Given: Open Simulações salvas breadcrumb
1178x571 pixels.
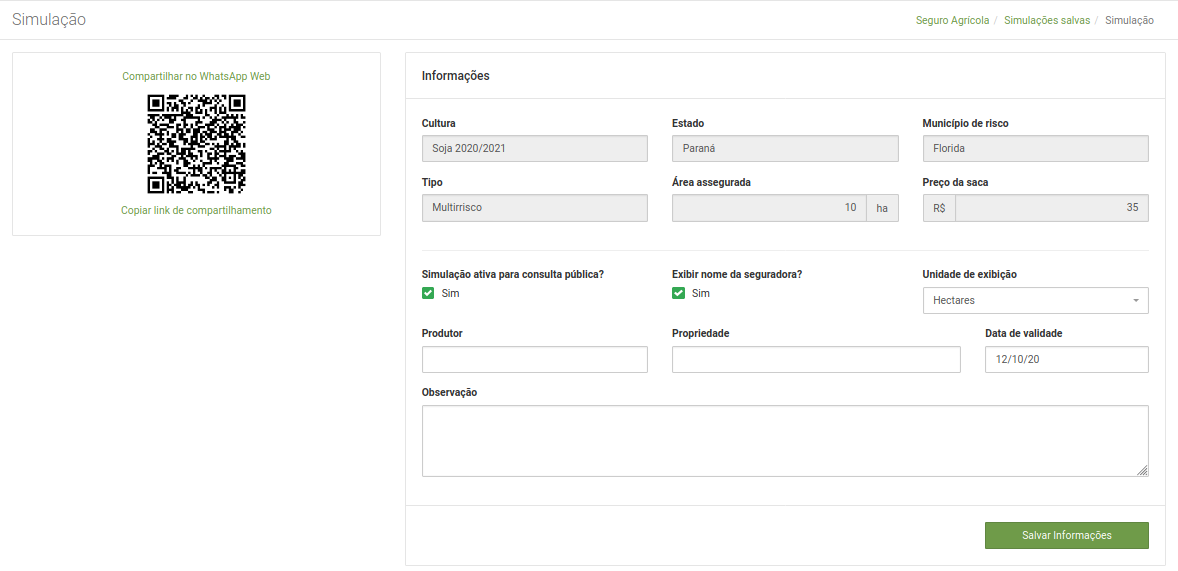Looking at the screenshot, I should point(1047,20).
